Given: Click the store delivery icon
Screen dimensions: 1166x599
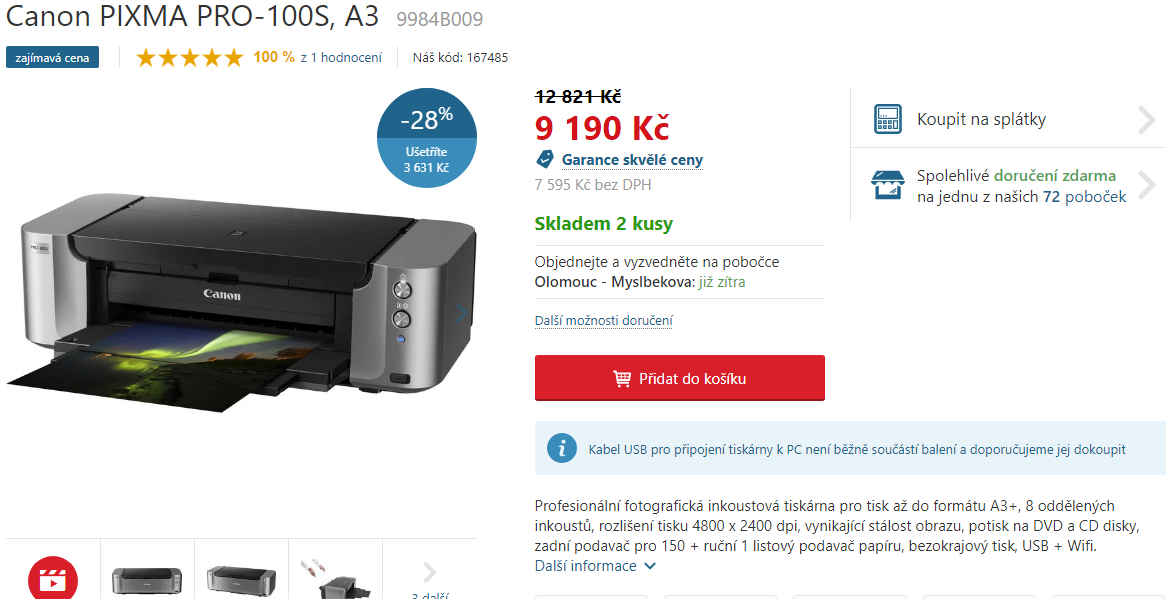Looking at the screenshot, I should click(x=888, y=185).
